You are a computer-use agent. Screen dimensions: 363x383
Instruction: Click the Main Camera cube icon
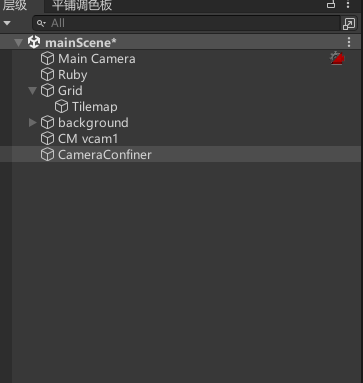point(47,59)
